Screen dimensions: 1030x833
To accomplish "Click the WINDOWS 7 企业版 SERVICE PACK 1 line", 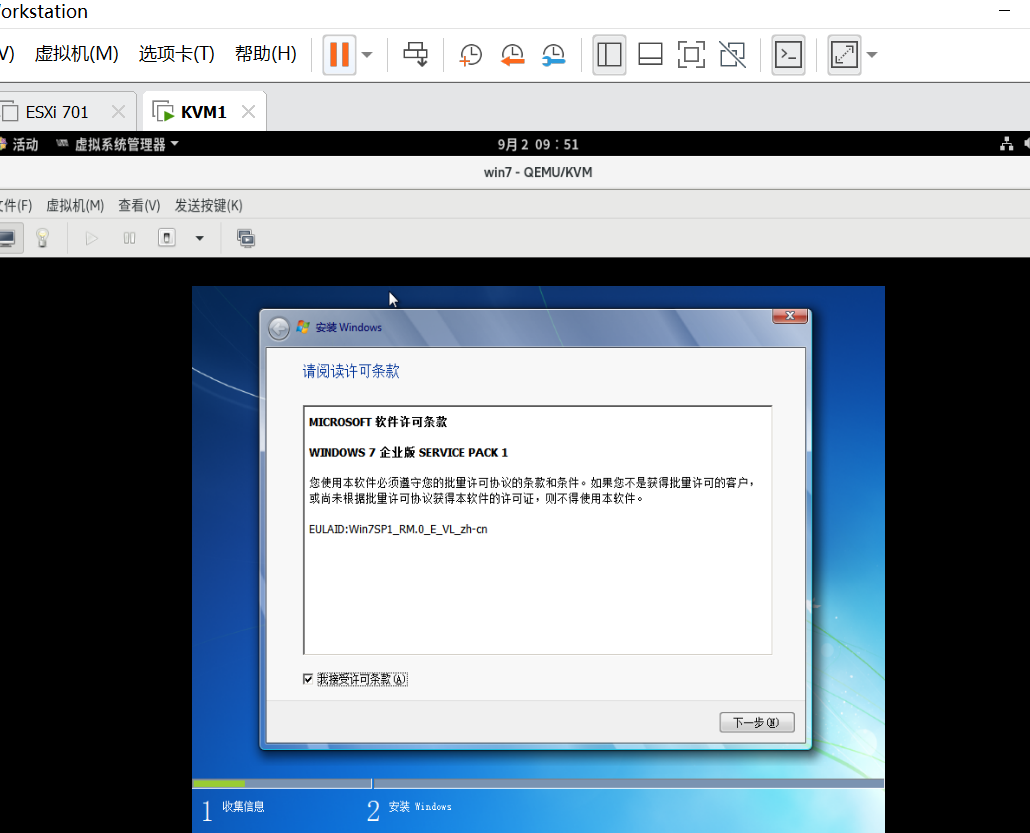I will [408, 453].
